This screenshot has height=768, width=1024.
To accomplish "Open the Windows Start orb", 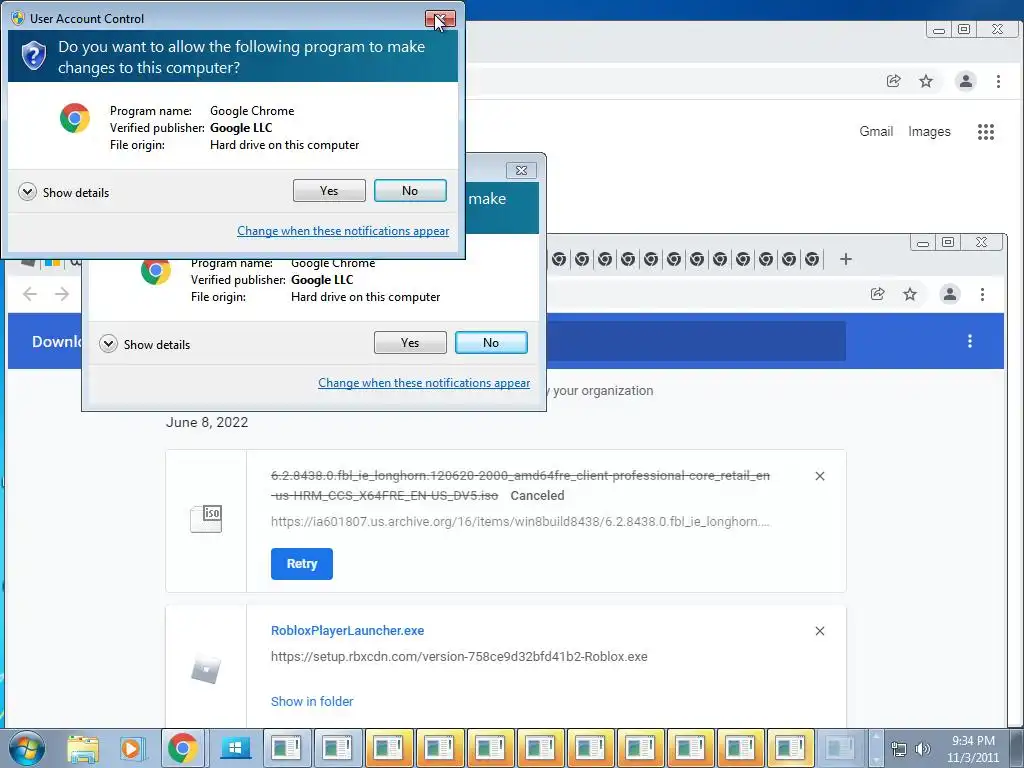I will (27, 748).
